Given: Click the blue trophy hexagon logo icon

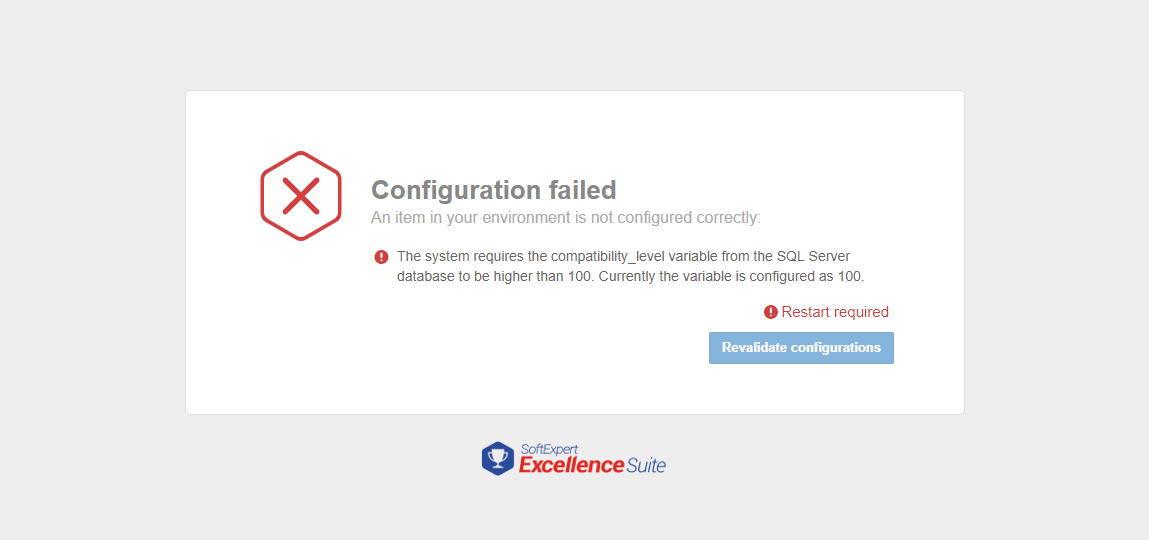Looking at the screenshot, I should click(x=498, y=459).
